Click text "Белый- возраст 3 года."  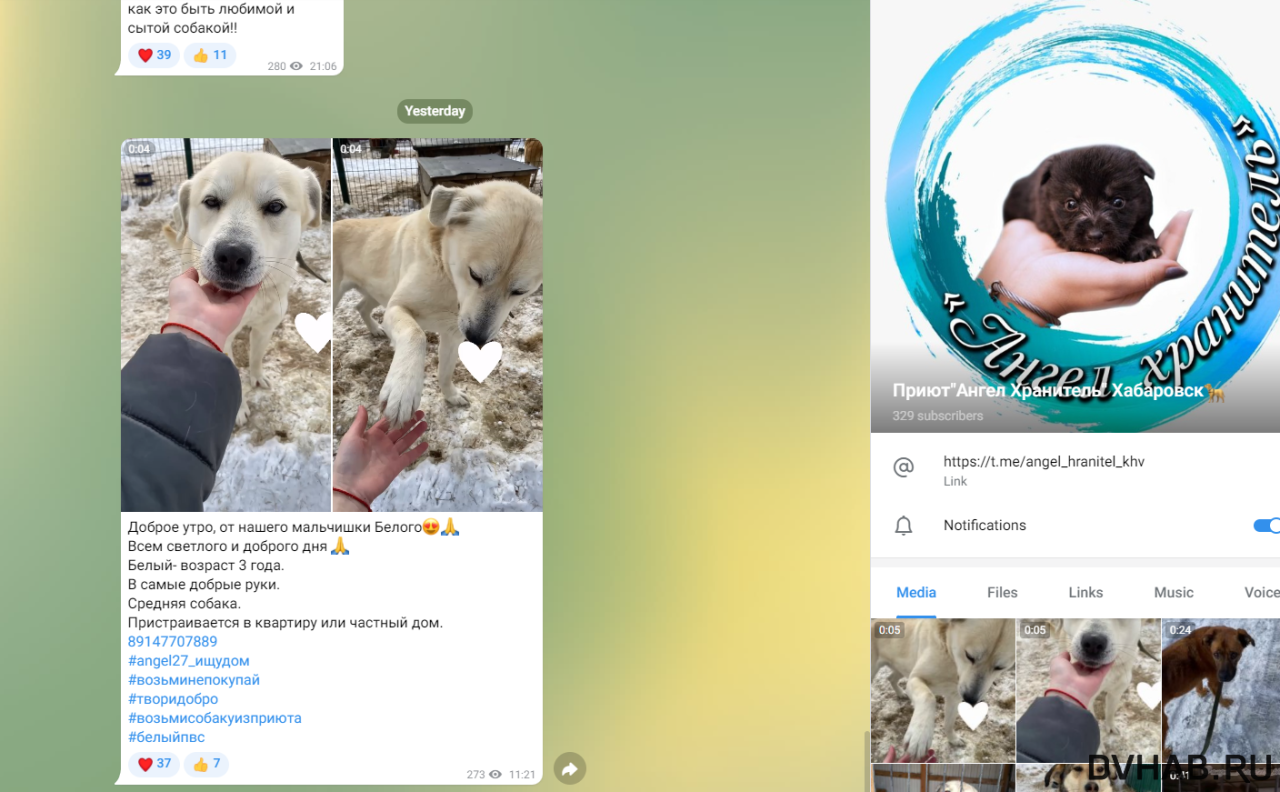tap(206, 565)
